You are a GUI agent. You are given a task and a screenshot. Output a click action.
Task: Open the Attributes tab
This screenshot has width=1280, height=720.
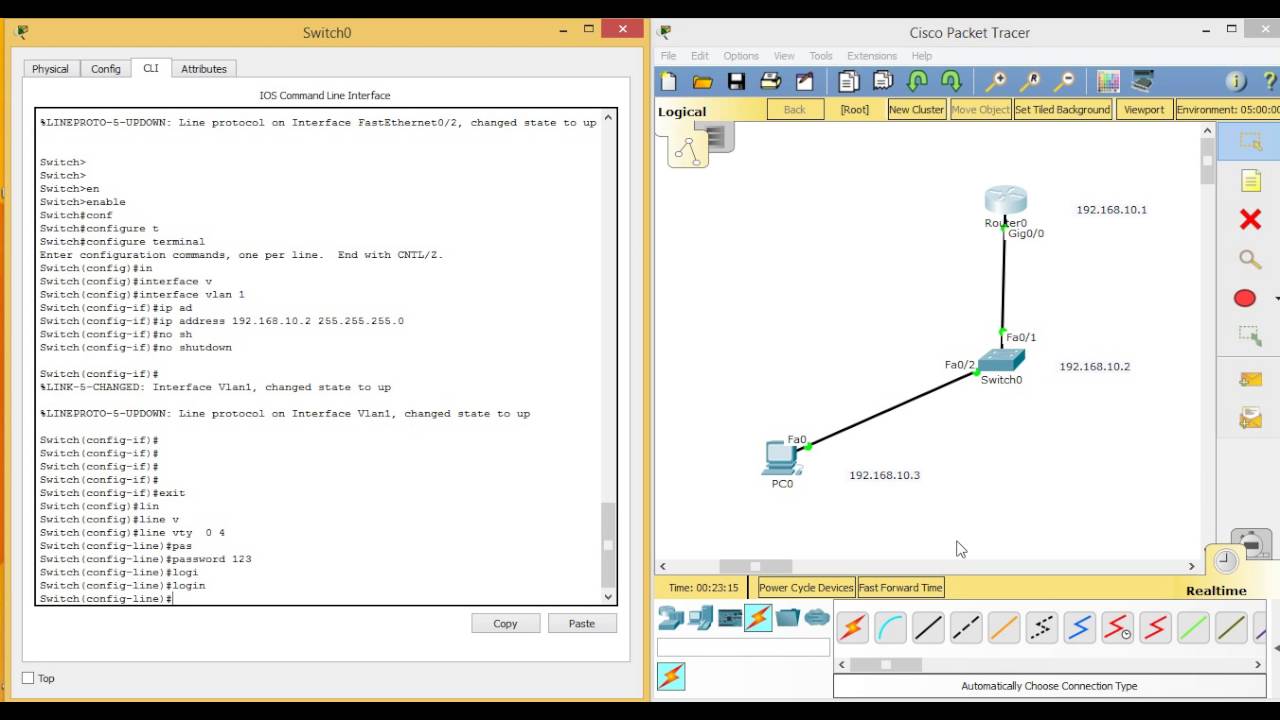[204, 69]
